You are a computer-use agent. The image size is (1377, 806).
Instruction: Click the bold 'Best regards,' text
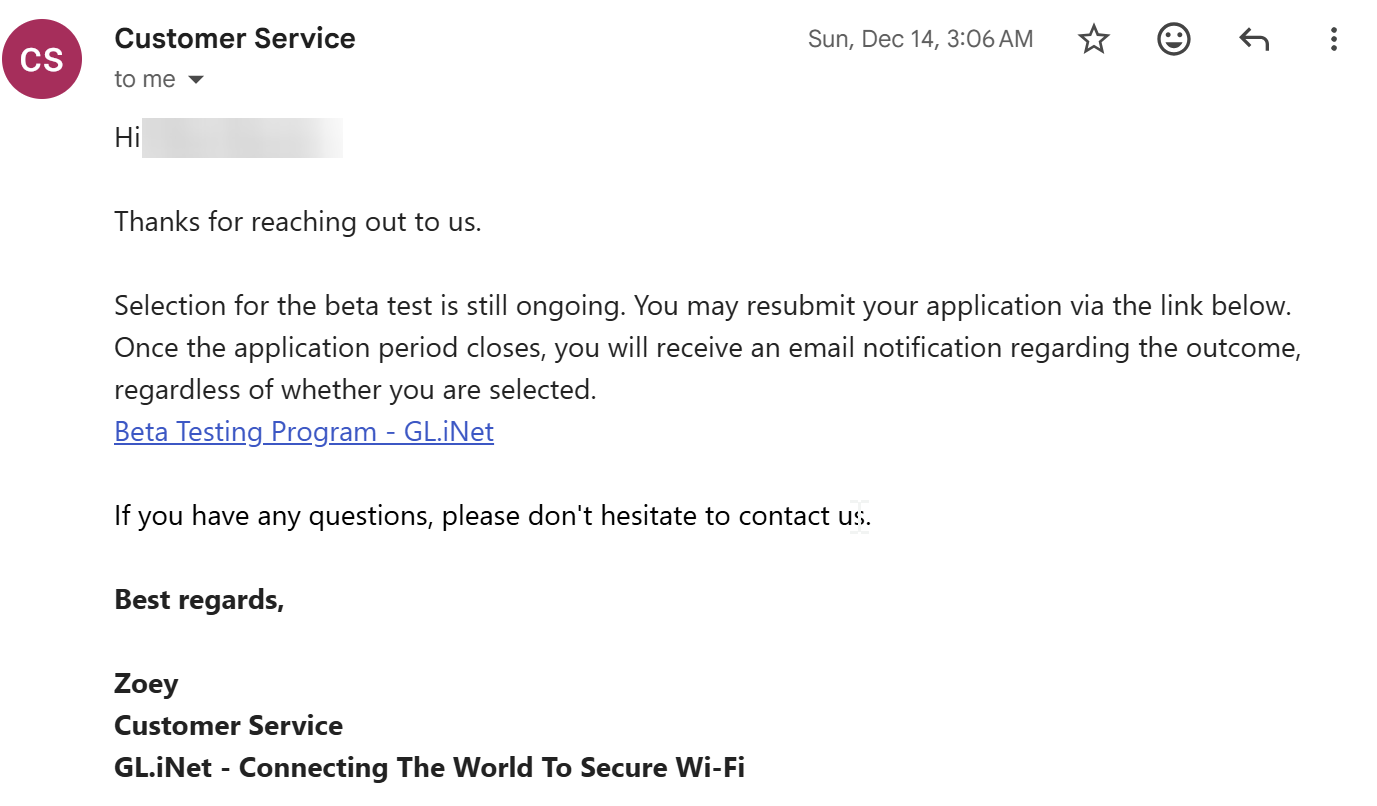coord(199,600)
